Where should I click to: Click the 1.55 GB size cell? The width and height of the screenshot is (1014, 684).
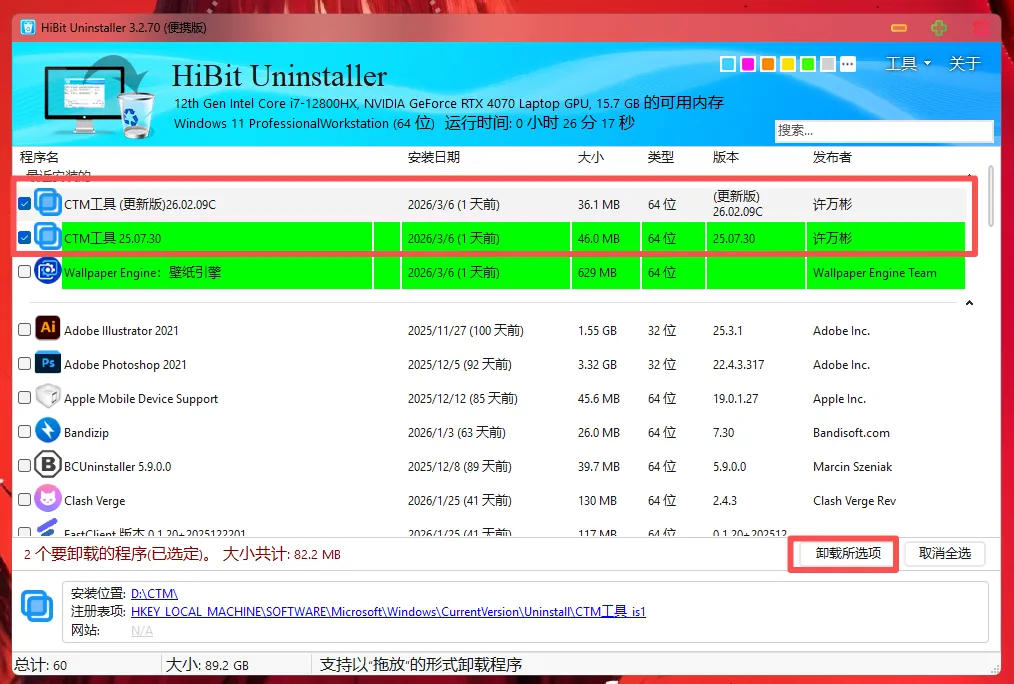(x=597, y=330)
